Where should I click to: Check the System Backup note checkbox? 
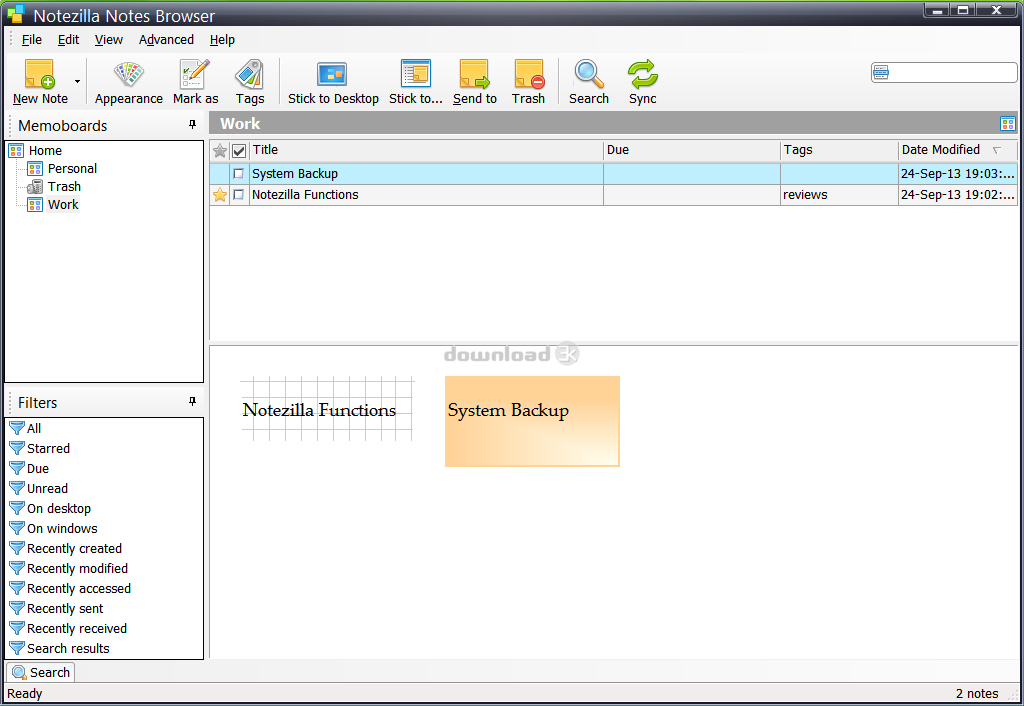[238, 174]
